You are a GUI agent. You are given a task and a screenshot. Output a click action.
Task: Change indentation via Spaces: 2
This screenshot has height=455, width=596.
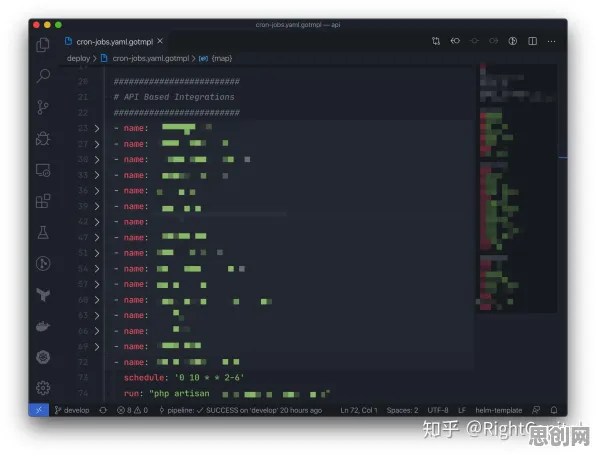tap(402, 411)
